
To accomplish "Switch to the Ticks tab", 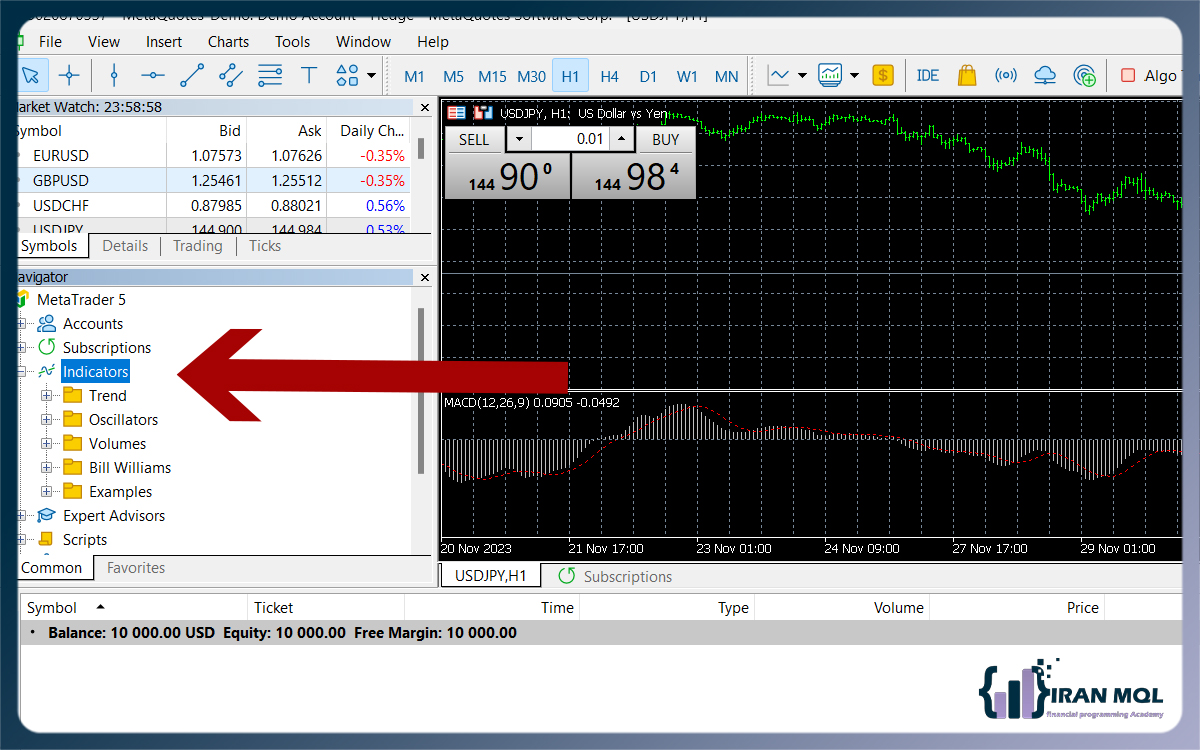I will (265, 246).
